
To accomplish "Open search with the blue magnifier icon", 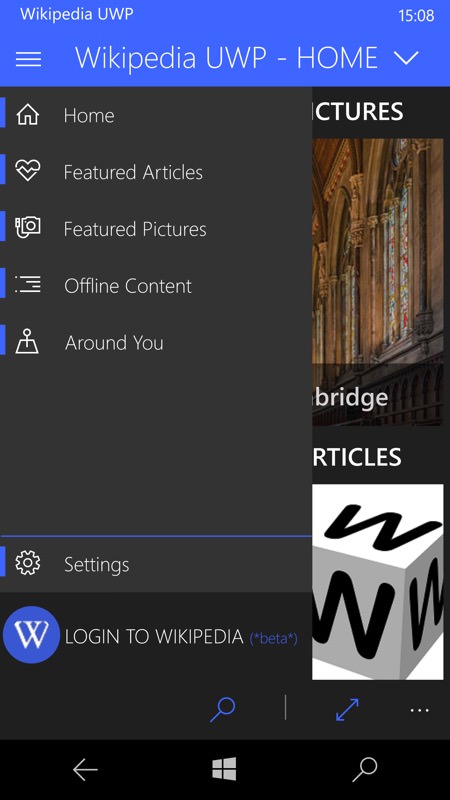I will [223, 710].
